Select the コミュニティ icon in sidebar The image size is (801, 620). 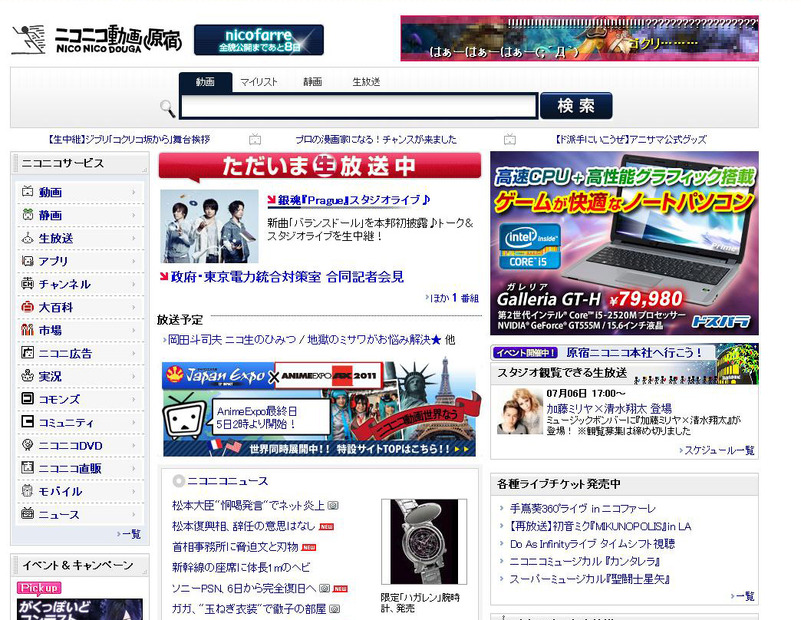point(28,422)
